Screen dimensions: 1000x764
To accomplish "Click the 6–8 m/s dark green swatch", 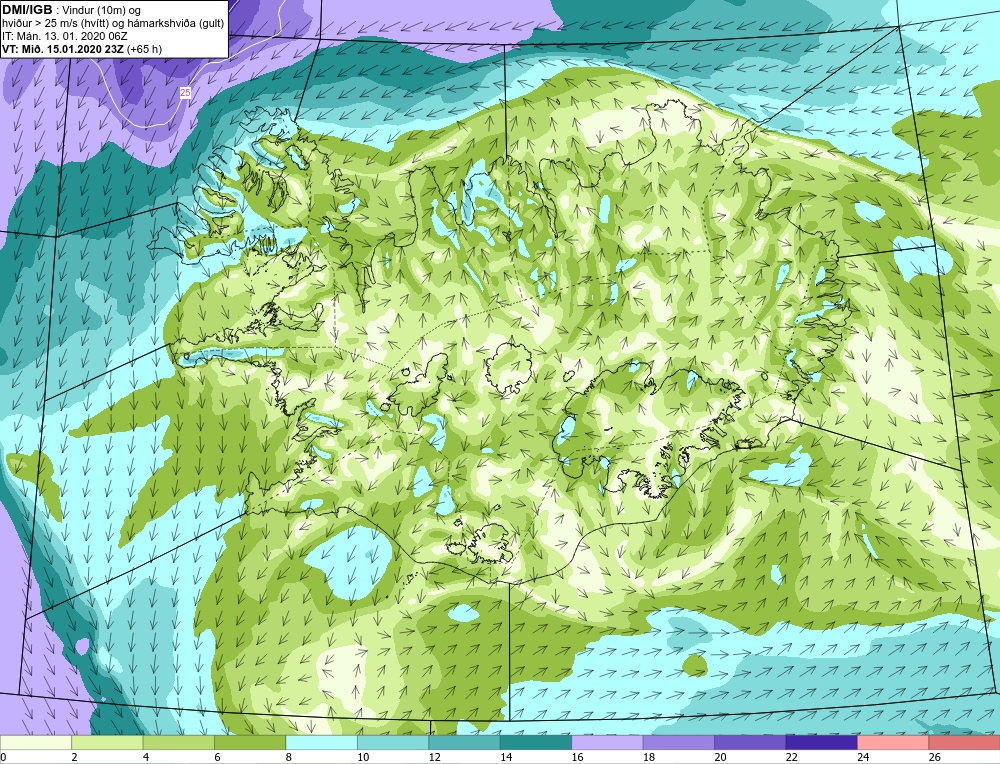I will point(250,742).
